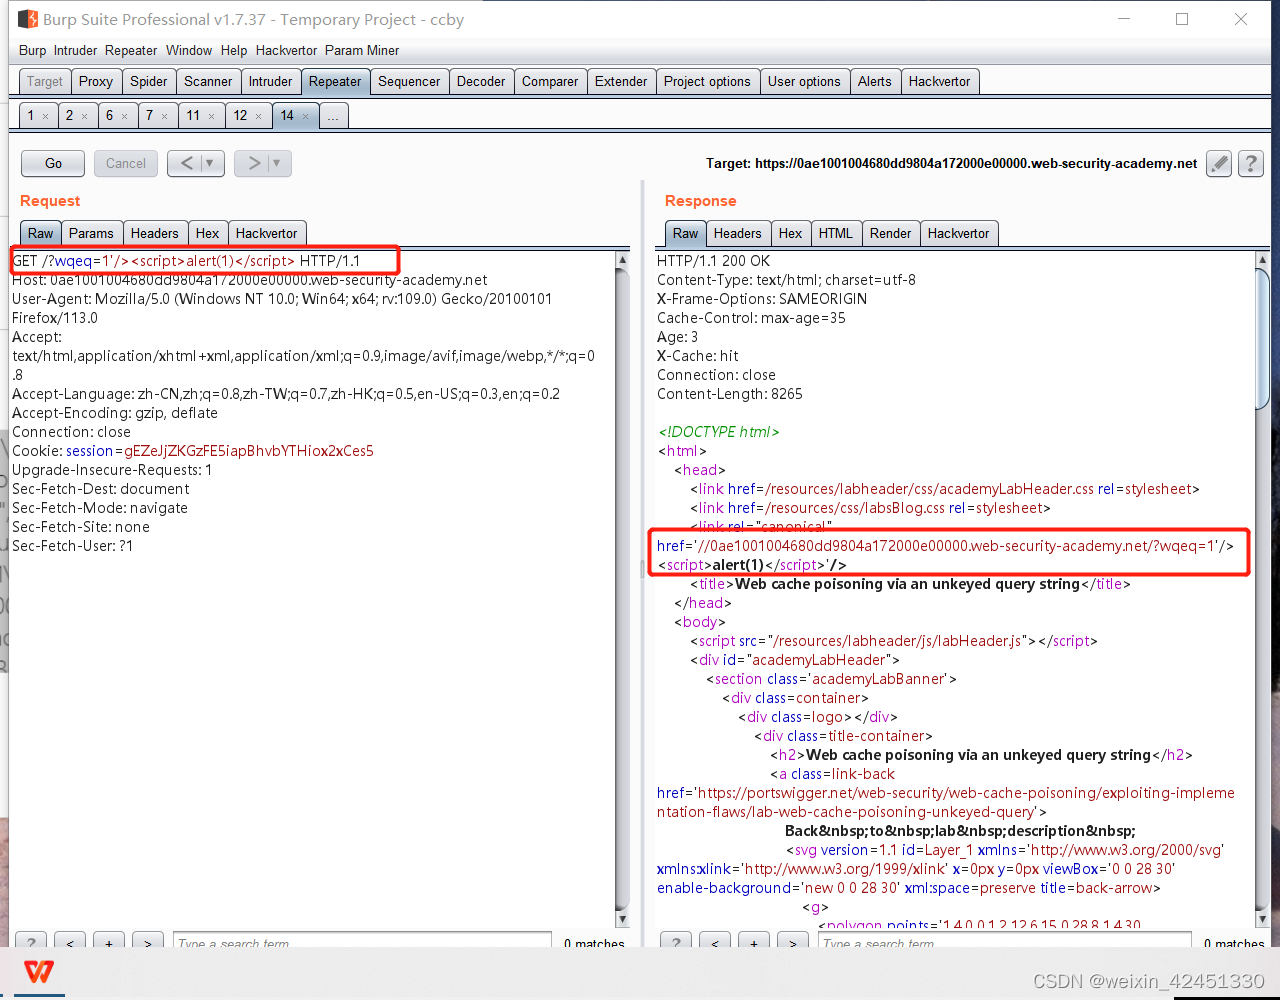Screen dimensions: 1280x1000
Task: Show request Headers tab
Action: pyautogui.click(x=155, y=233)
